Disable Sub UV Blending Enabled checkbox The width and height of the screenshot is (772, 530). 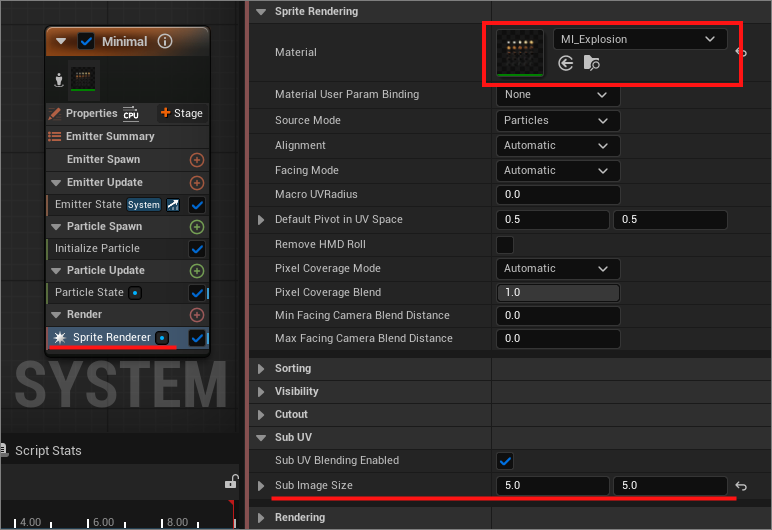tap(505, 461)
